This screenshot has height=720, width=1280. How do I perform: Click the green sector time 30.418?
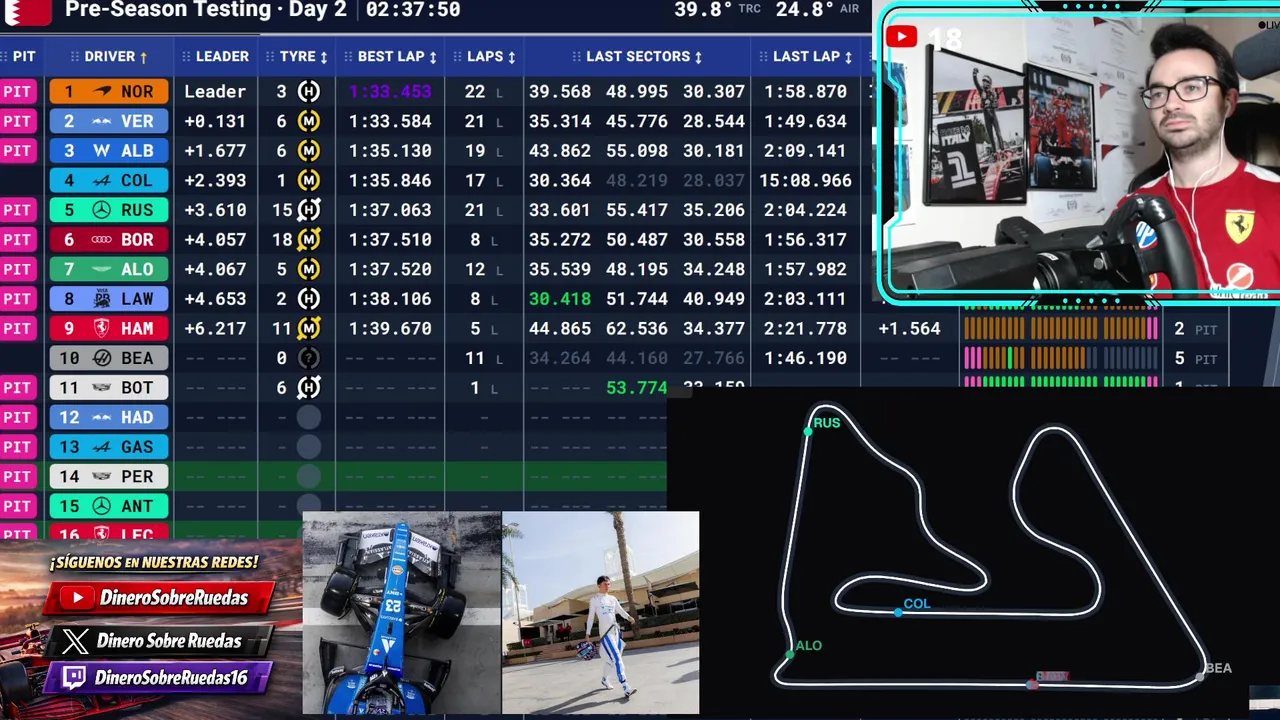(560, 299)
